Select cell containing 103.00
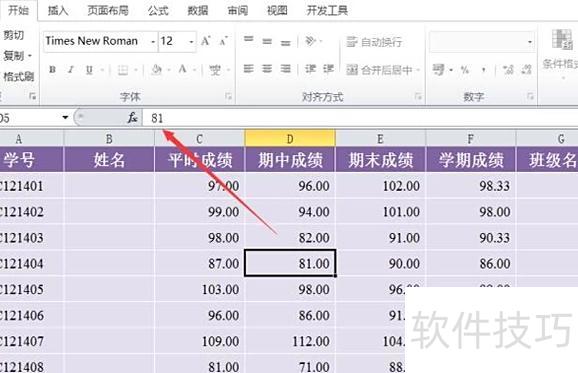Viewport: 578px width, 373px height. [199, 289]
